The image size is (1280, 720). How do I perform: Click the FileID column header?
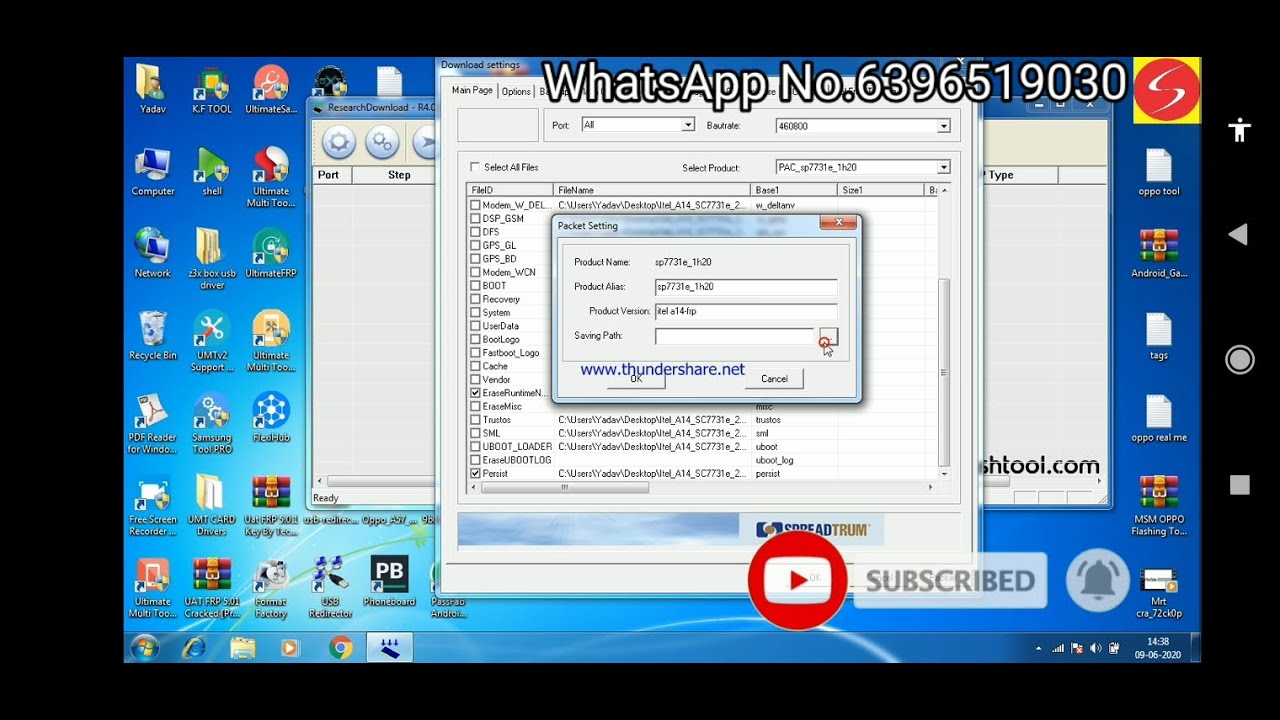(x=510, y=190)
